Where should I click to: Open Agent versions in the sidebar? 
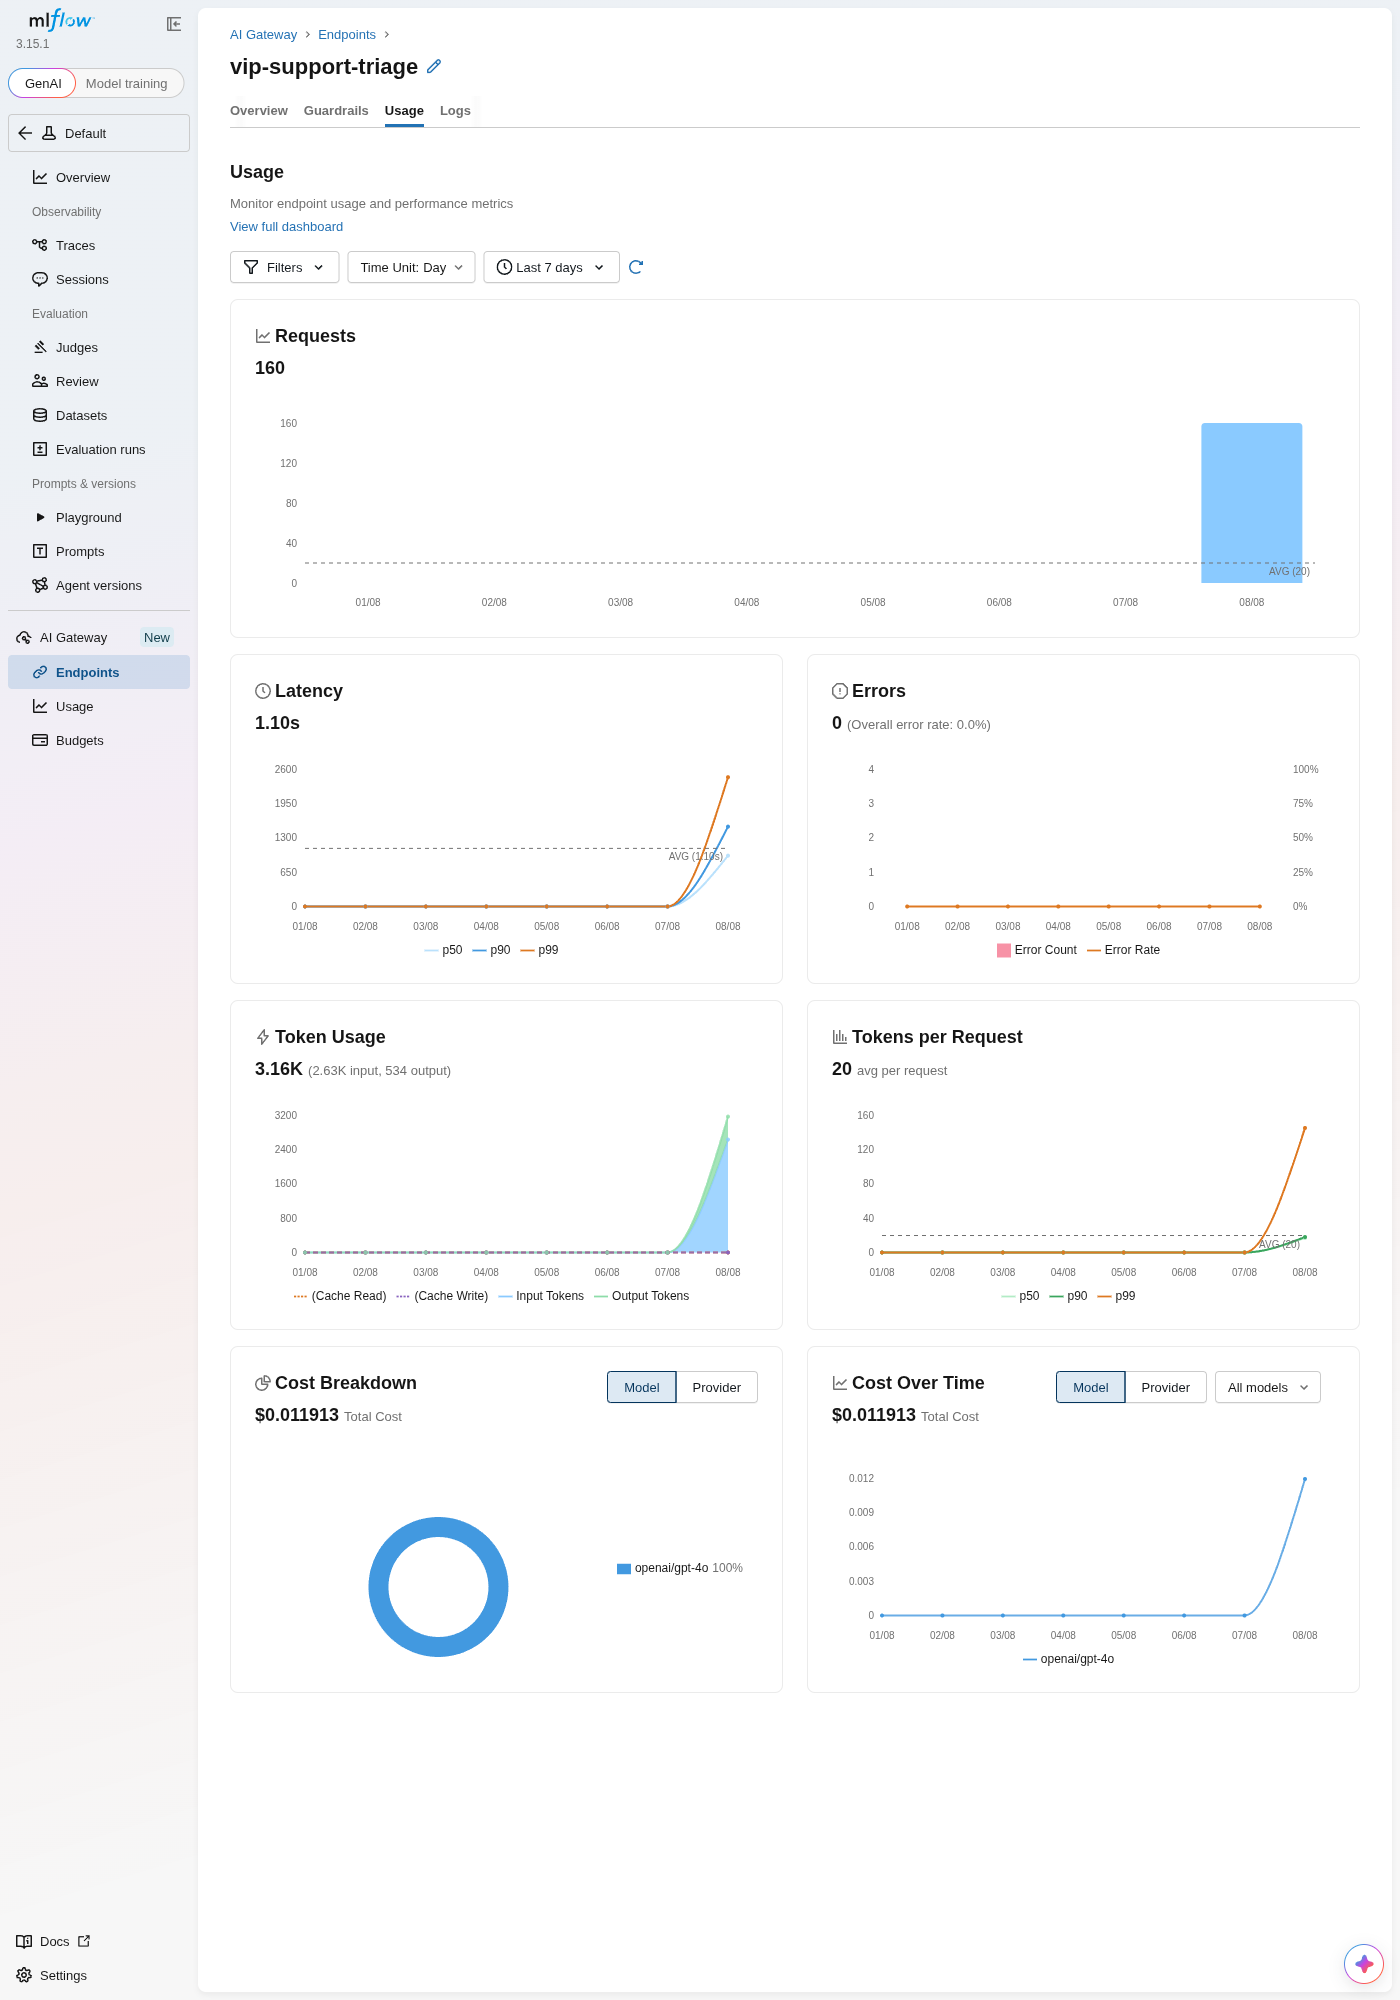[x=99, y=585]
